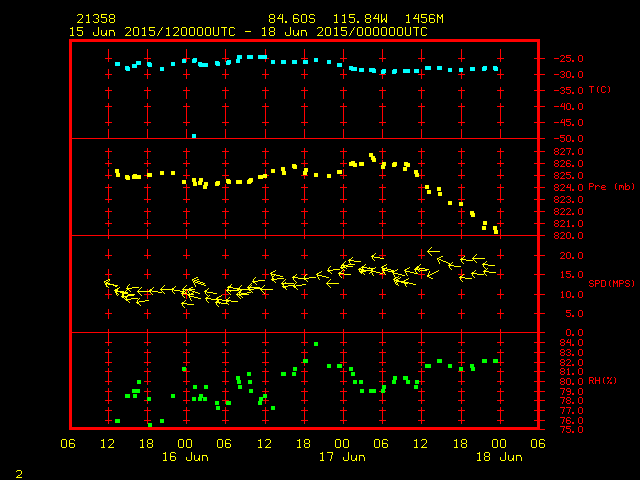Click the station ID 21358
Viewport: 640px width, 480px height.
pyautogui.click(x=96, y=19)
